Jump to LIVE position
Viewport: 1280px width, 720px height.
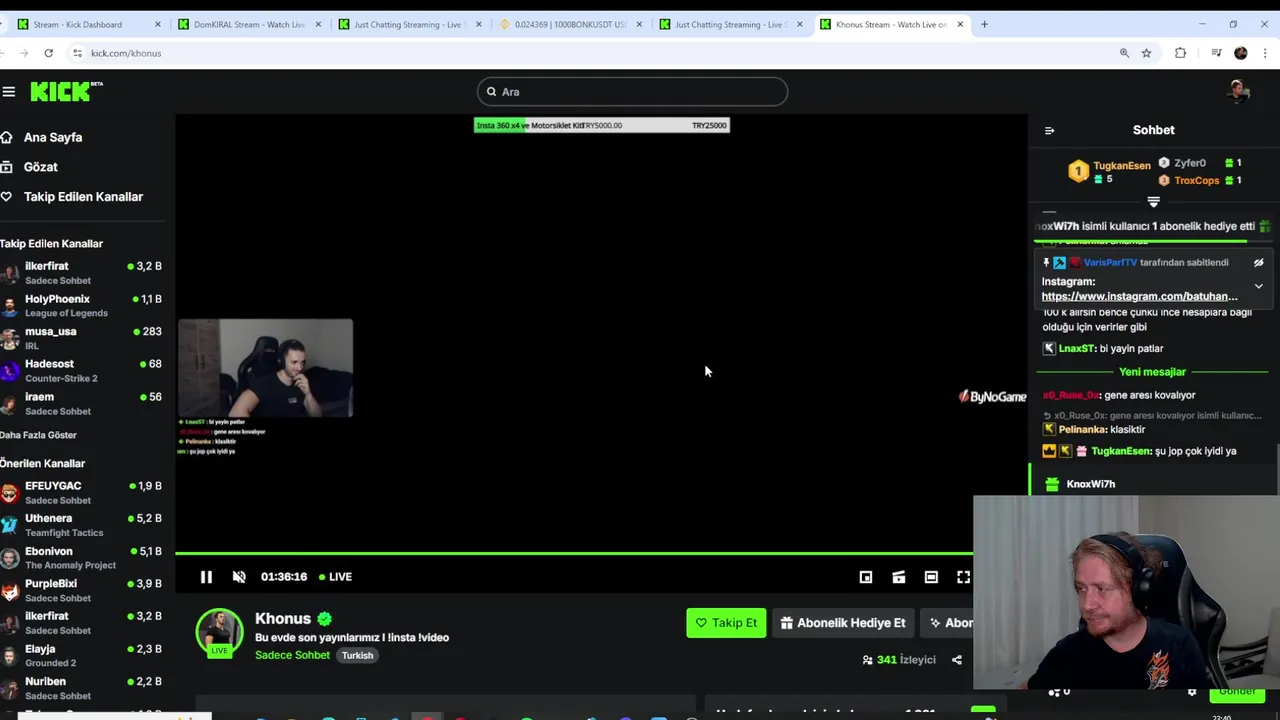point(335,577)
